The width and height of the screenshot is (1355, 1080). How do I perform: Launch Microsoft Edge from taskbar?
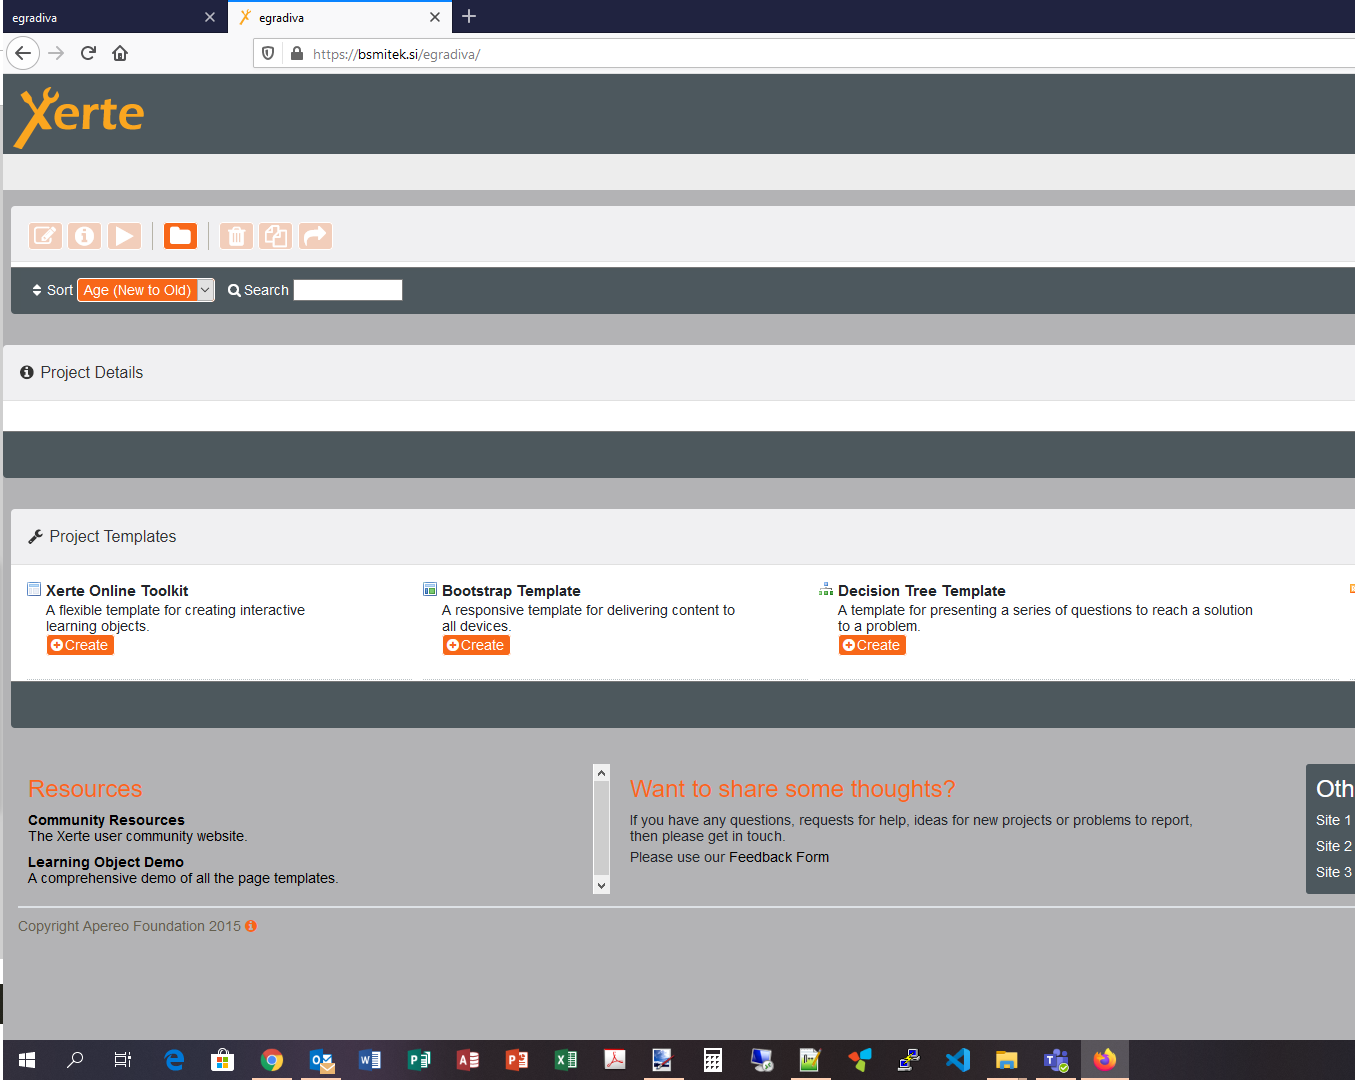tap(174, 1060)
